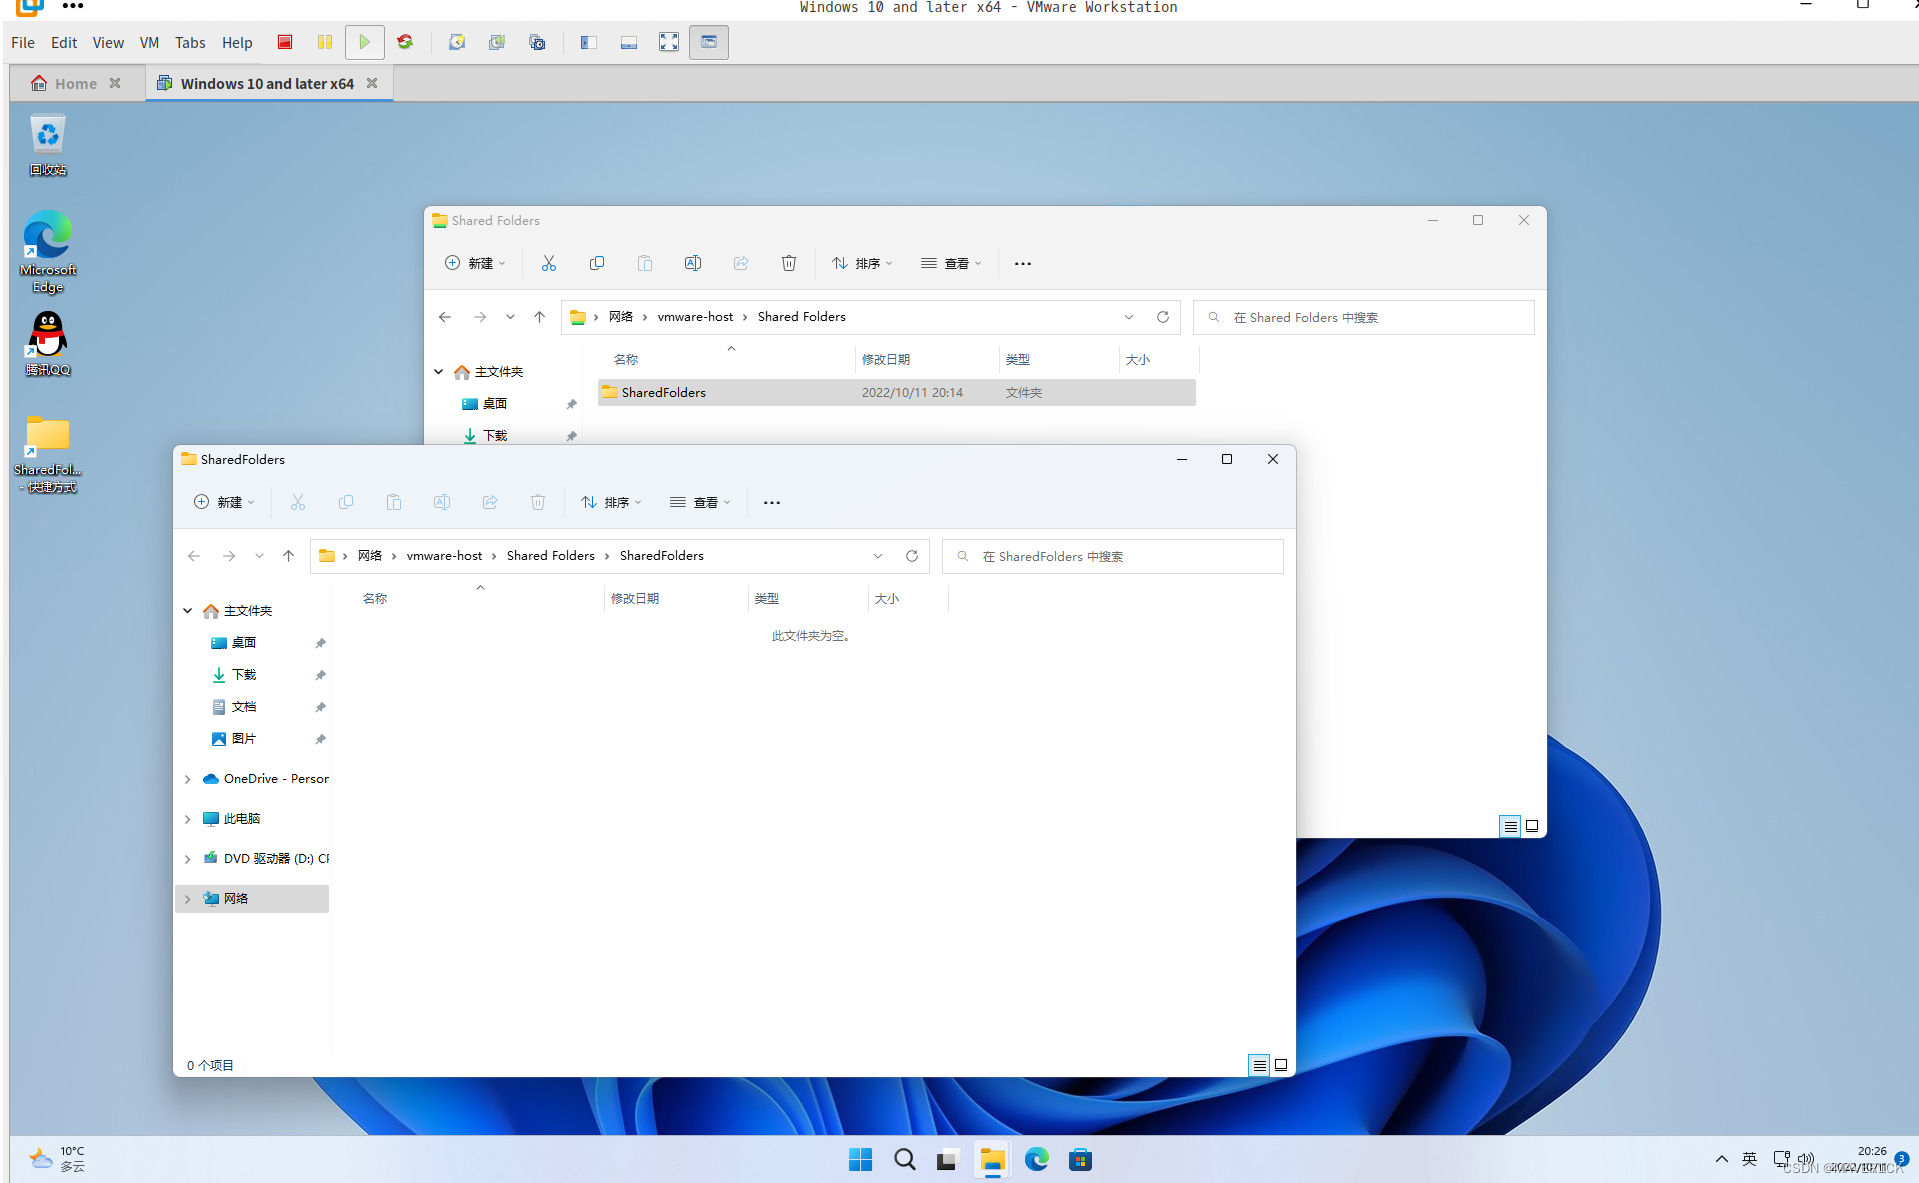Open the Recycle Bin desktop icon
Screen dimensions: 1919x1183
[48, 145]
